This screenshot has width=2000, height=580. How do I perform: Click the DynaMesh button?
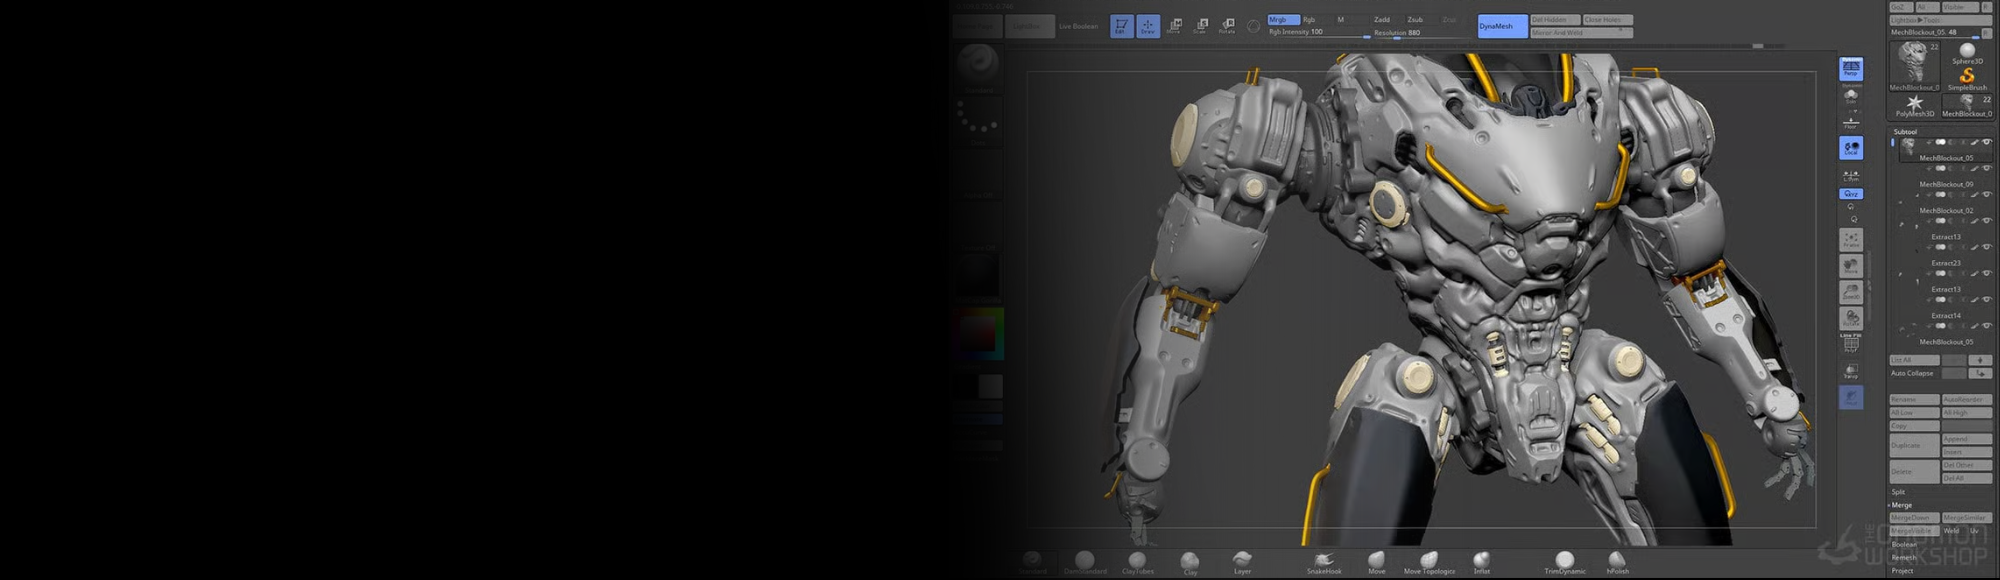[x=1501, y=26]
